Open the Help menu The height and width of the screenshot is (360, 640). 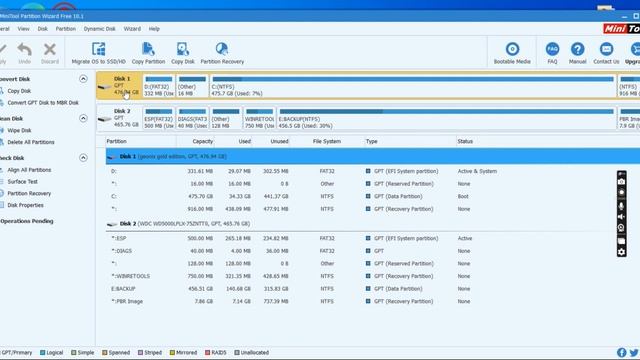[x=154, y=29]
